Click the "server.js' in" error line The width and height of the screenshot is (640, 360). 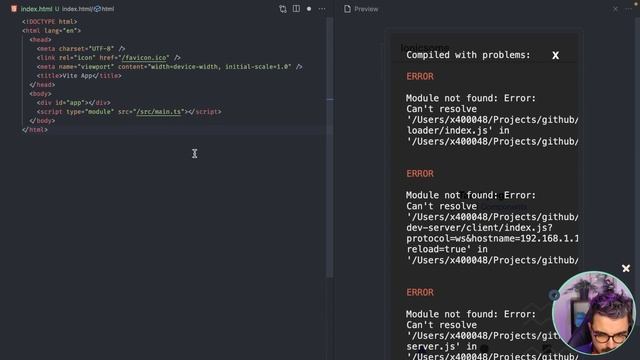(x=441, y=347)
